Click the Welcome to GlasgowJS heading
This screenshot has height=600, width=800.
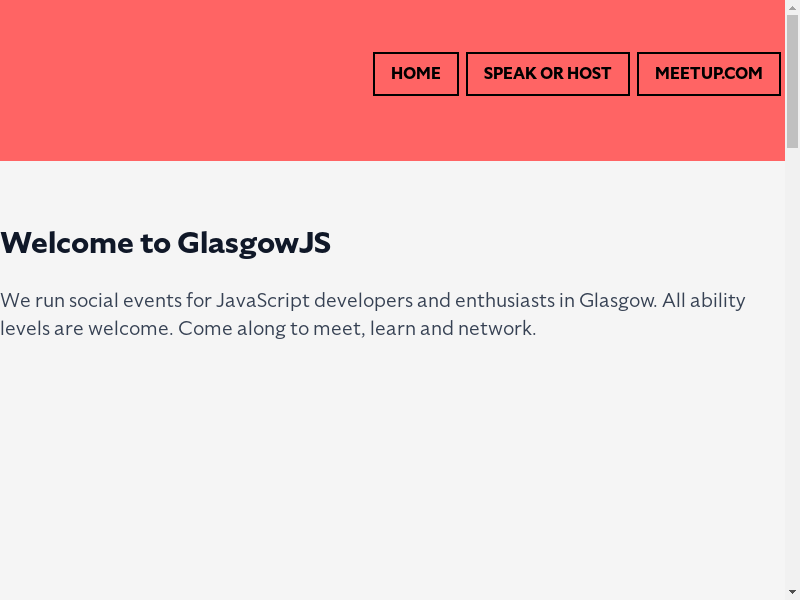tap(165, 243)
